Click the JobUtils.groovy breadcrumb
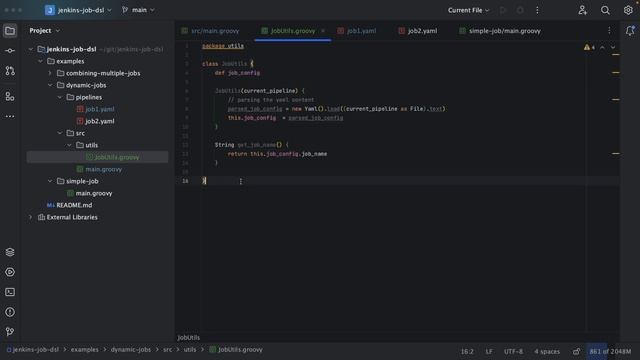The image size is (640, 360). click(x=236, y=350)
